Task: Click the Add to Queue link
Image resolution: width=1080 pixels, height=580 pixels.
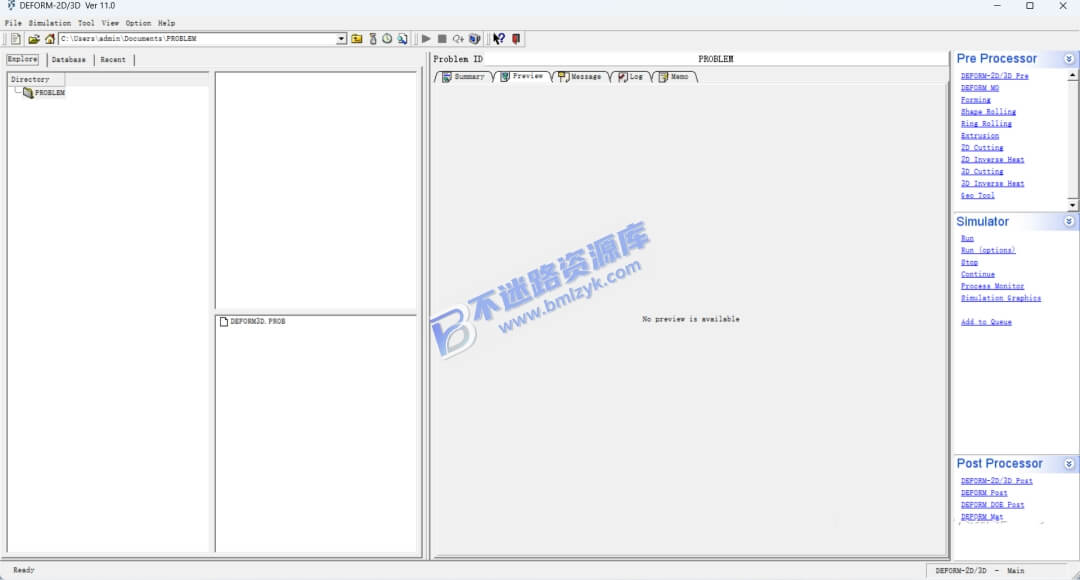Action: (986, 322)
